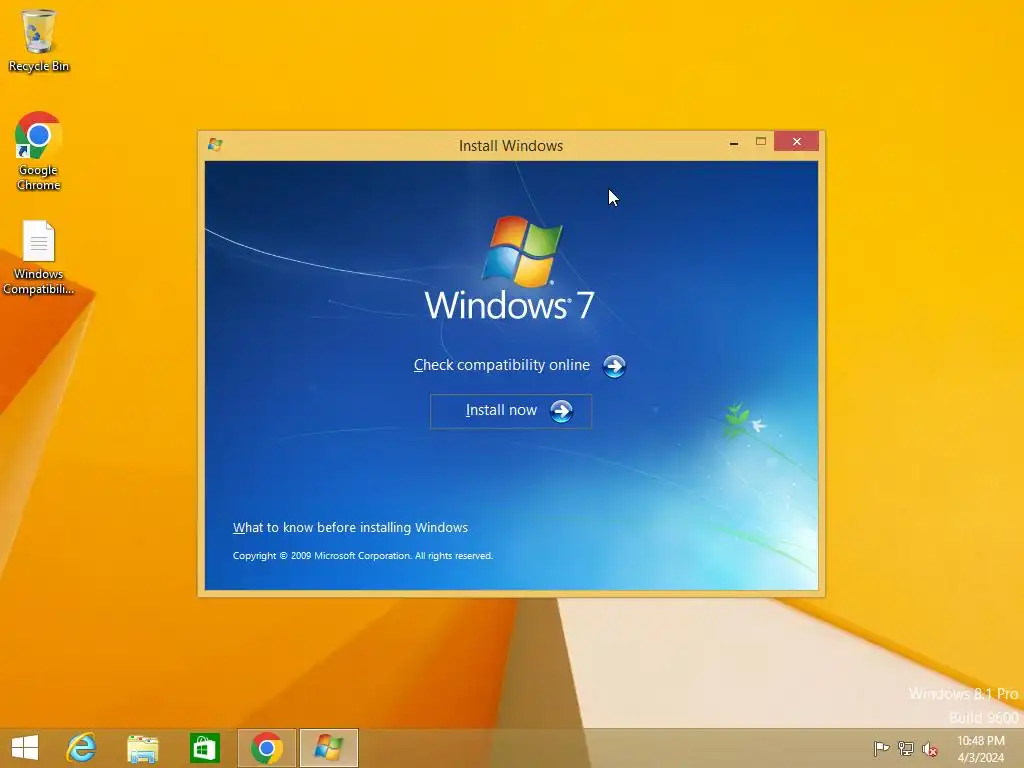The image size is (1024, 768).
Task: Maximize the Install Windows window
Action: [761, 142]
